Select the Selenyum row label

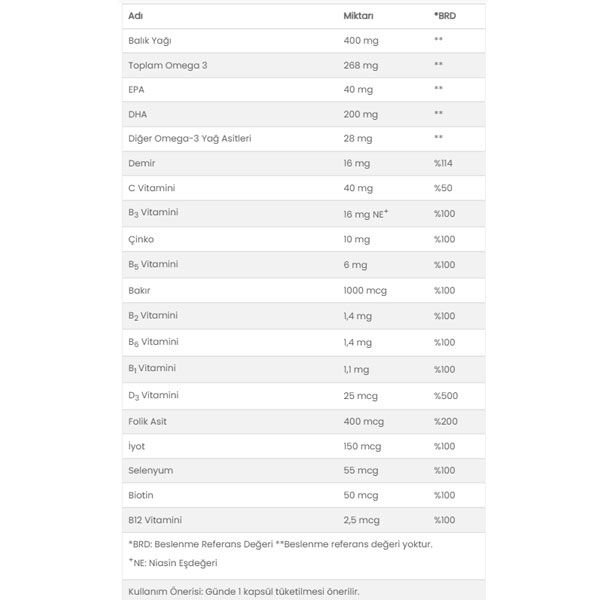pyautogui.click(x=151, y=470)
